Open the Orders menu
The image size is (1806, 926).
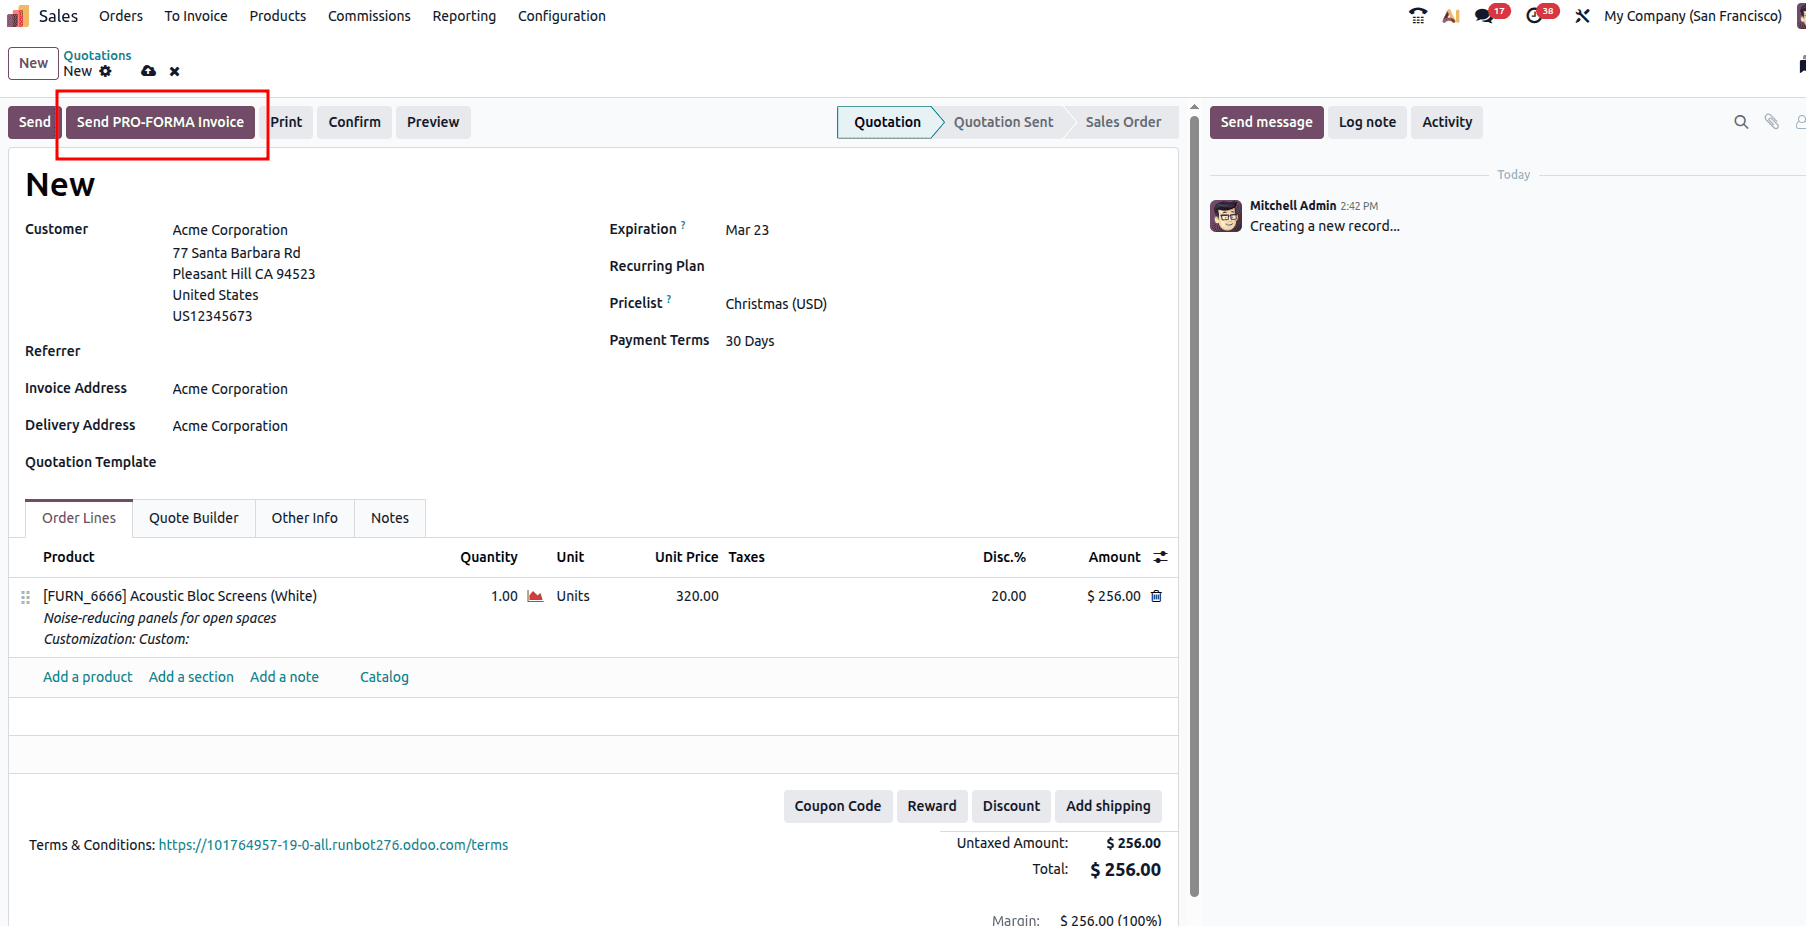[x=121, y=16]
